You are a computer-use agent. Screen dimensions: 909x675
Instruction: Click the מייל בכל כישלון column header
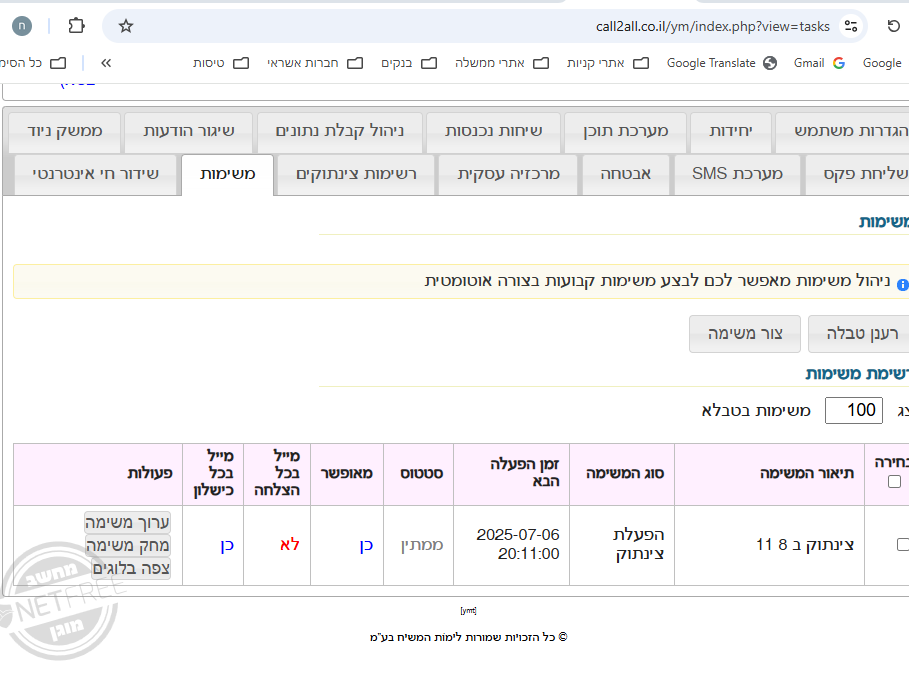point(213,474)
